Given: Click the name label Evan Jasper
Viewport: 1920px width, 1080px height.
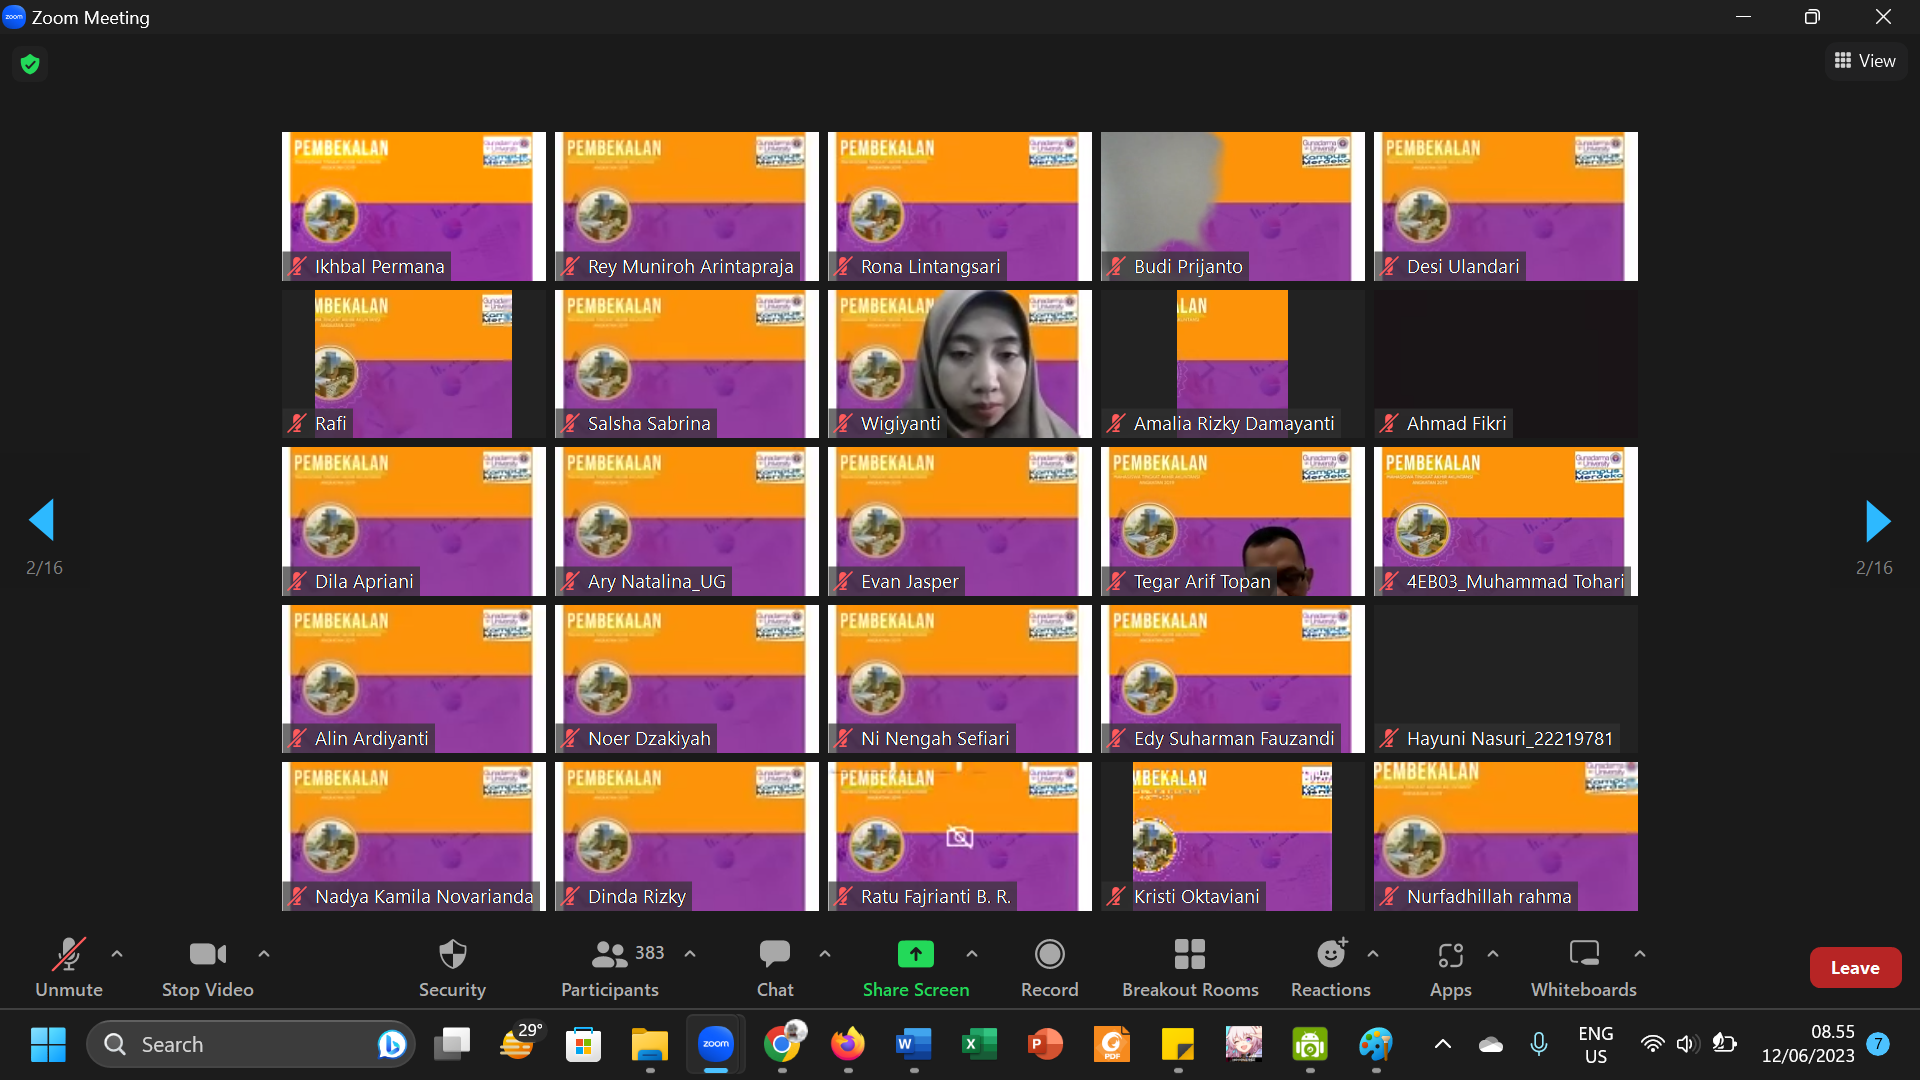Looking at the screenshot, I should coord(909,582).
